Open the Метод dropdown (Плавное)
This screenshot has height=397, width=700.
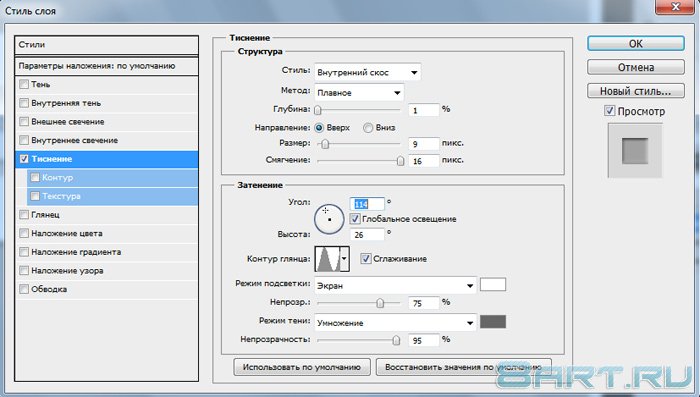[x=359, y=93]
